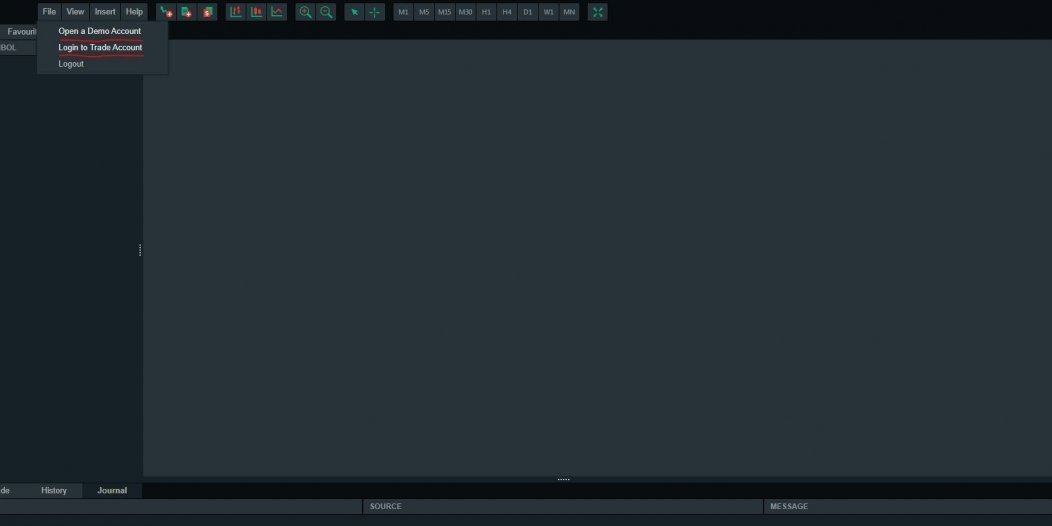The height and width of the screenshot is (526, 1052).
Task: Open the File menu
Action: pos(49,12)
